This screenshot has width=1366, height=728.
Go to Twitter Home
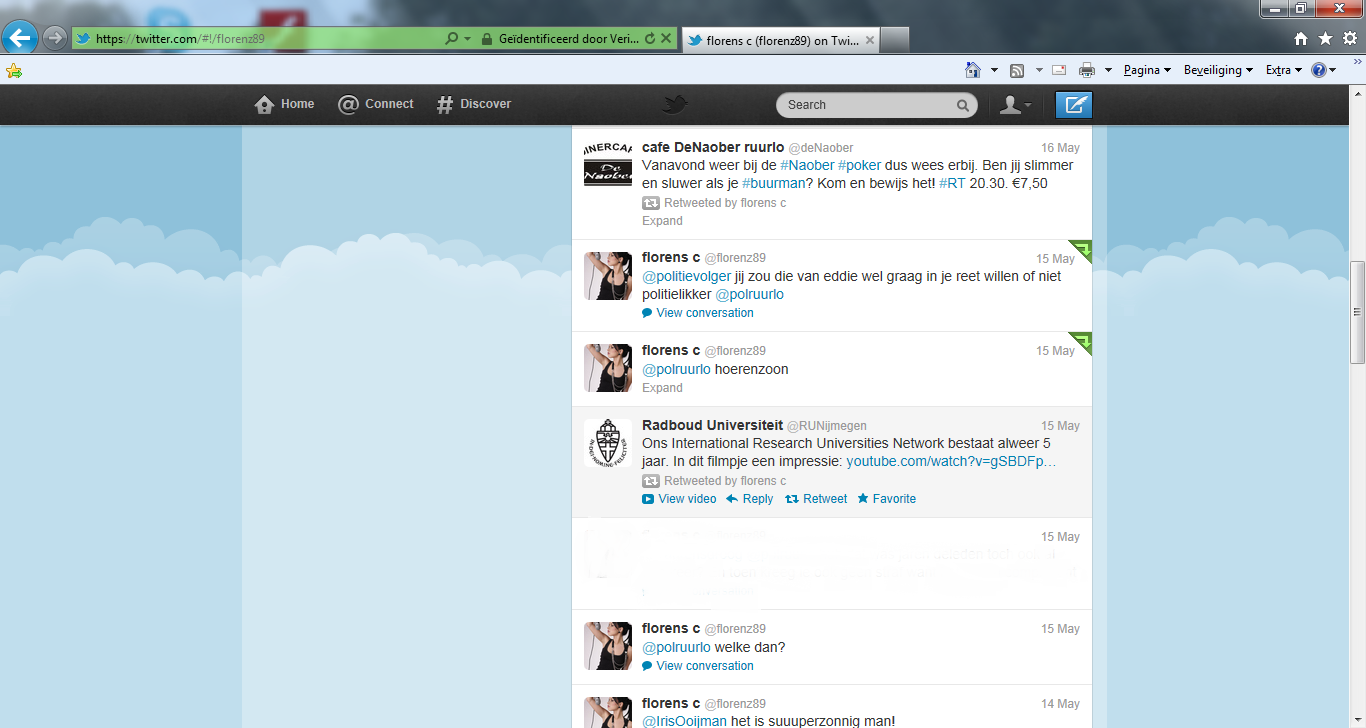click(285, 104)
